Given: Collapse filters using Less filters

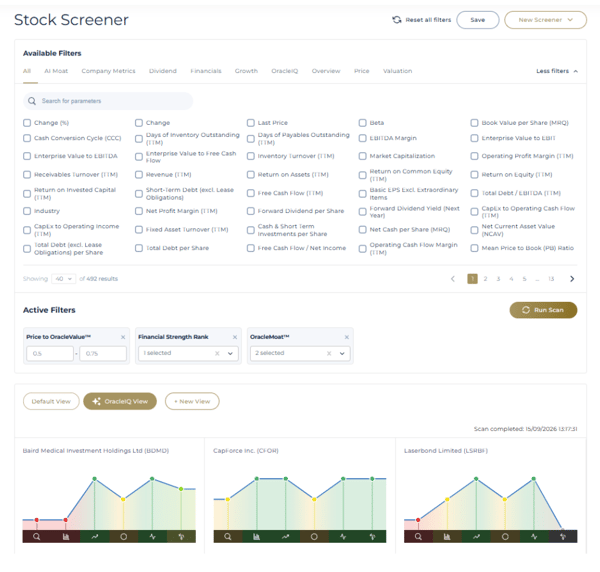Looking at the screenshot, I should pyautogui.click(x=557, y=71).
